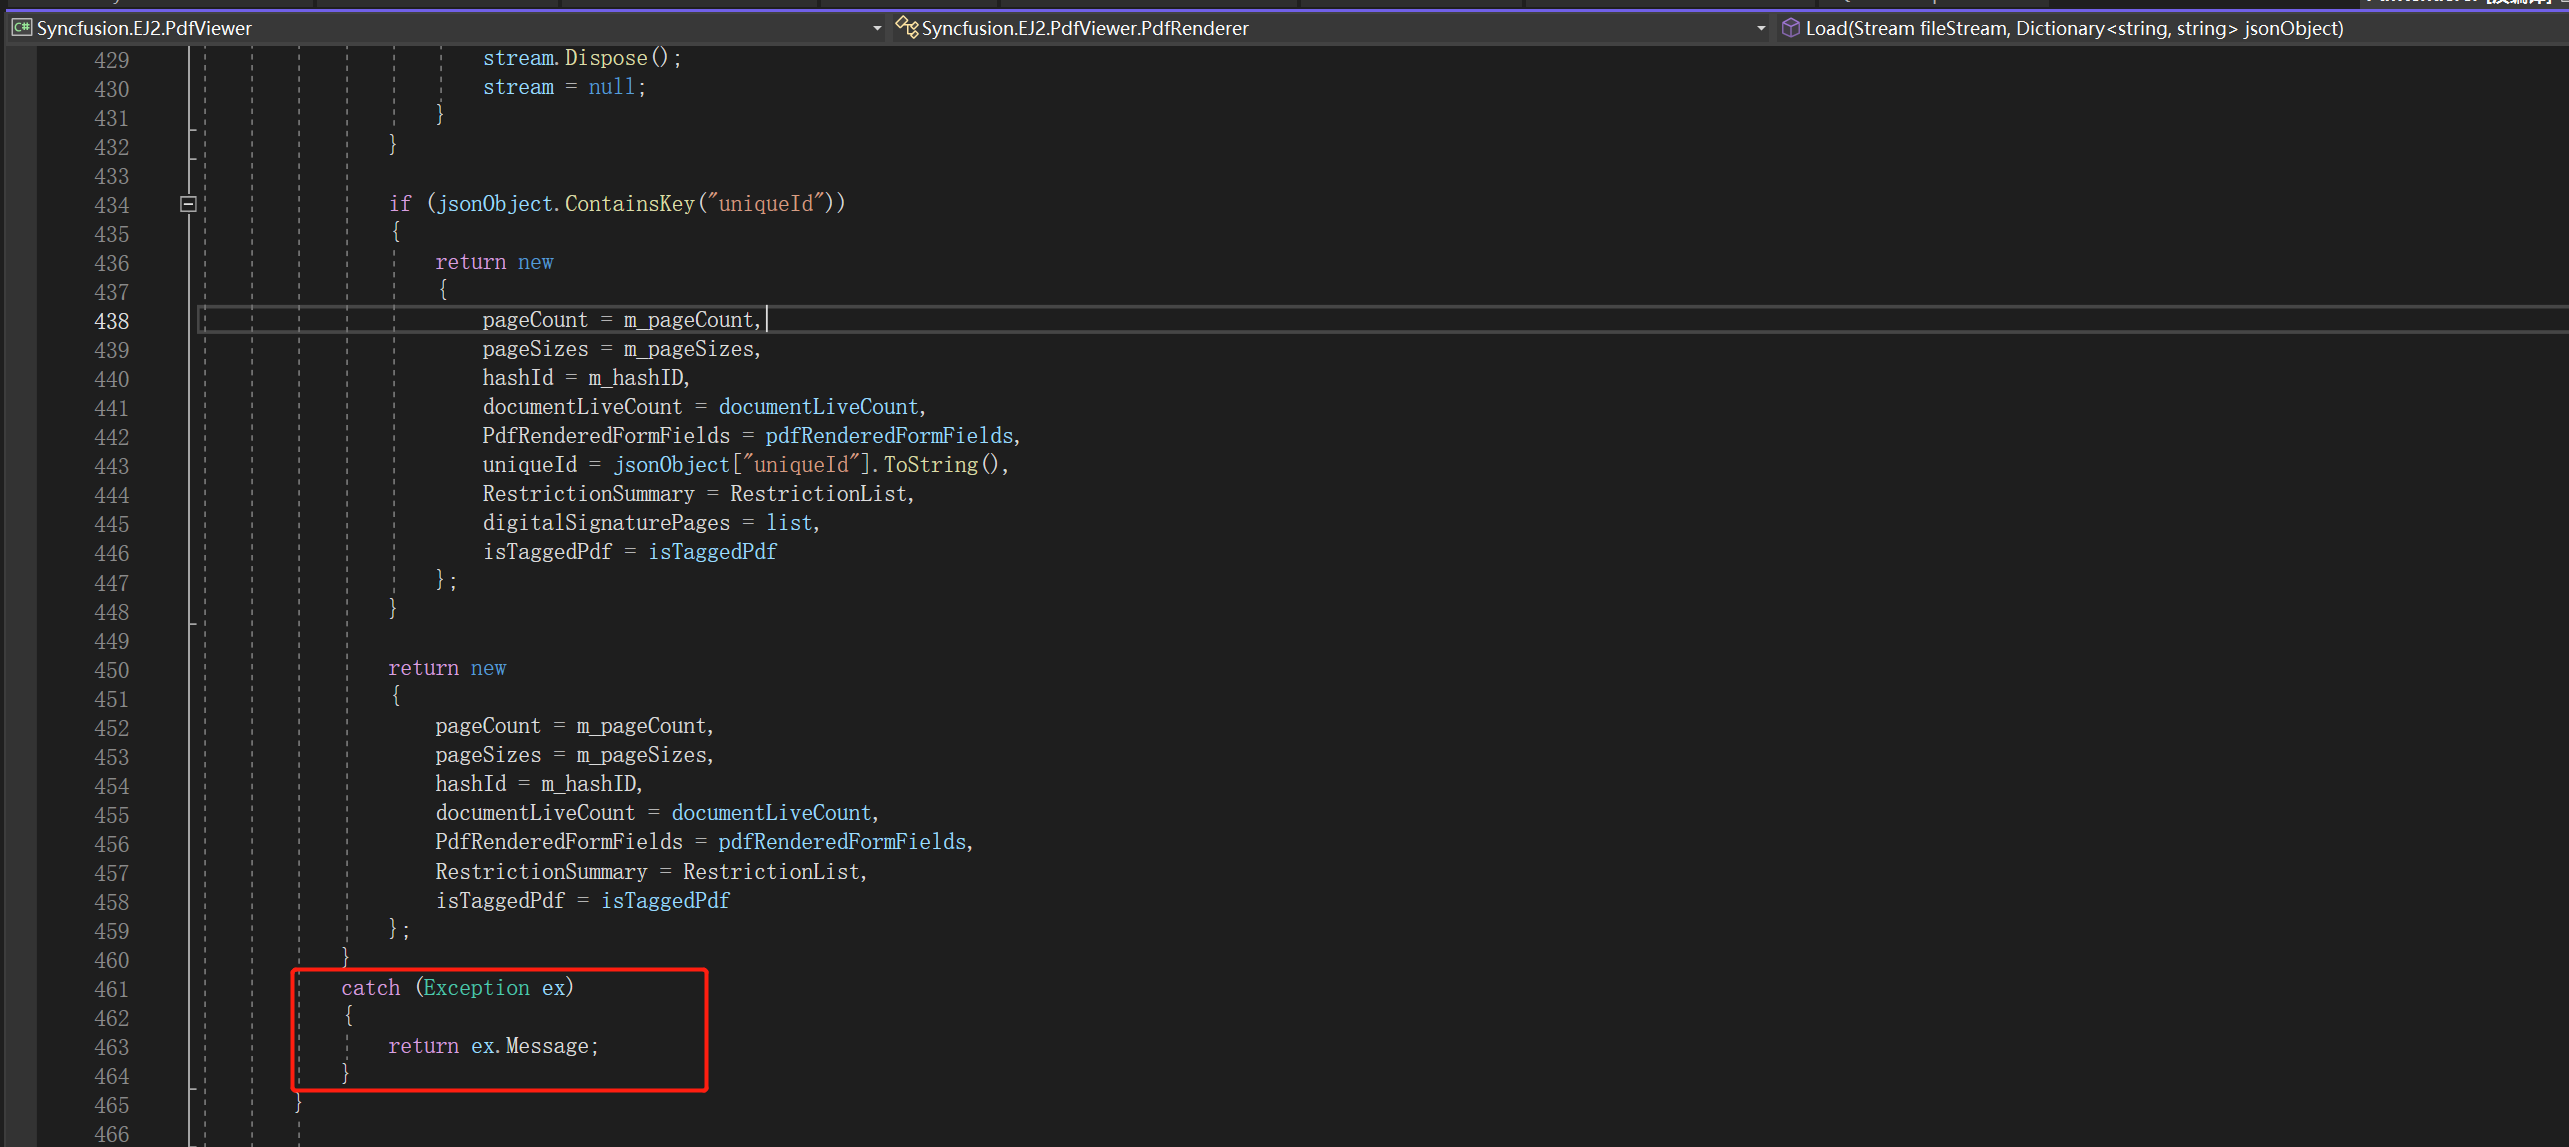Collapse the if block at line 434
The image size is (2569, 1147).
coord(188,204)
